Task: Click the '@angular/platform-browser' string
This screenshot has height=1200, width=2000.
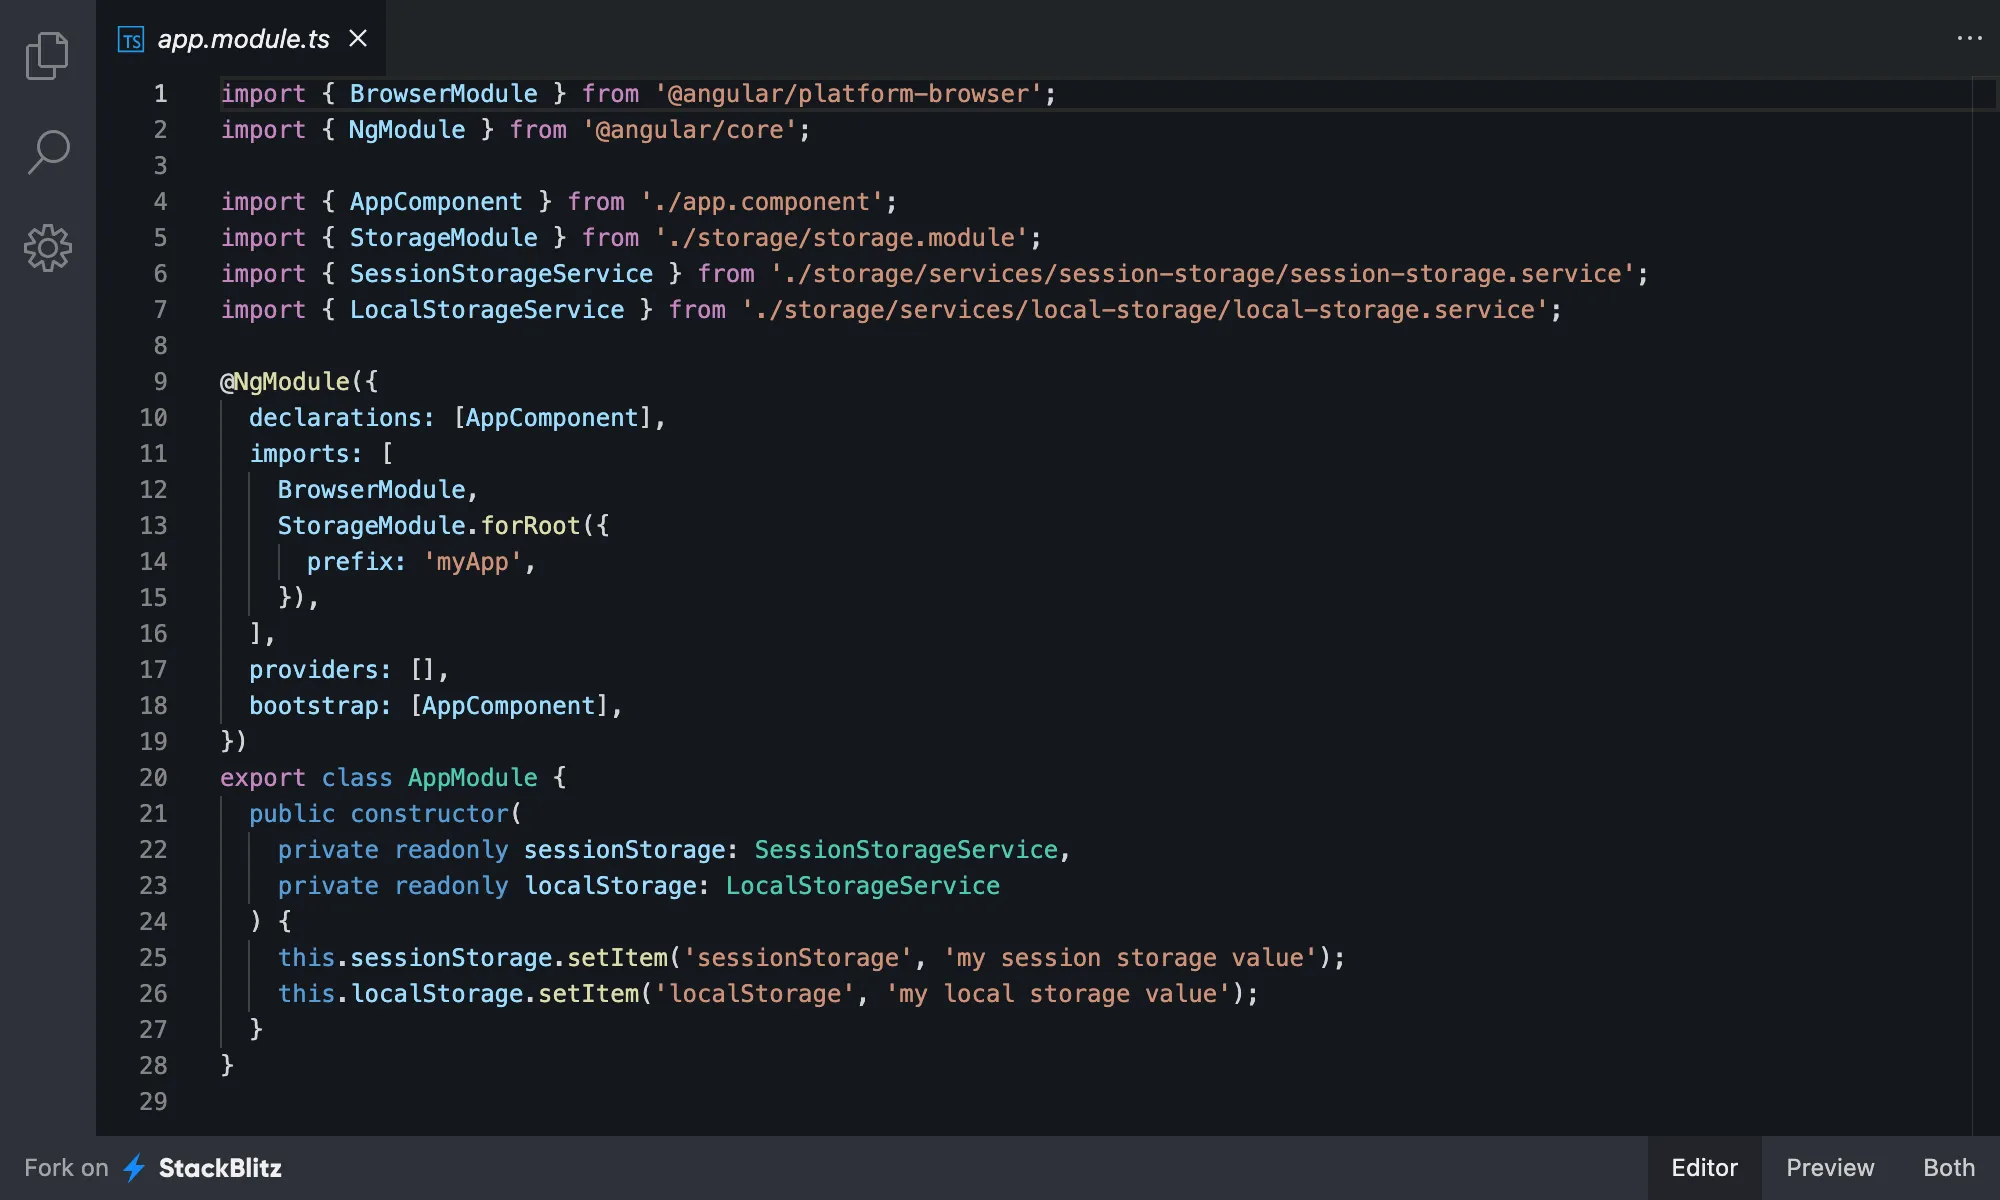Action: [x=849, y=94]
